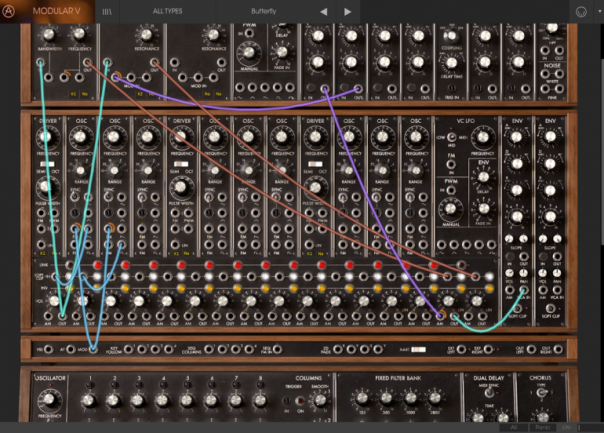Click the DELAY TIME knob
The width and height of the screenshot is (604, 433).
click(451, 62)
